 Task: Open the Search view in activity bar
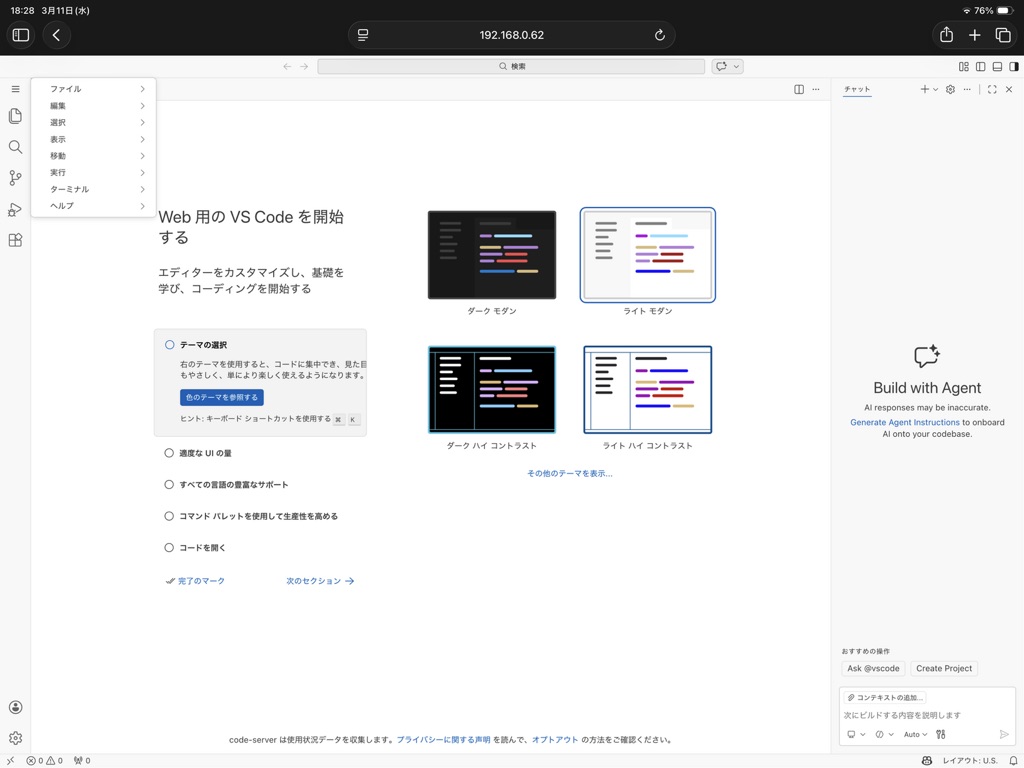(x=15, y=147)
